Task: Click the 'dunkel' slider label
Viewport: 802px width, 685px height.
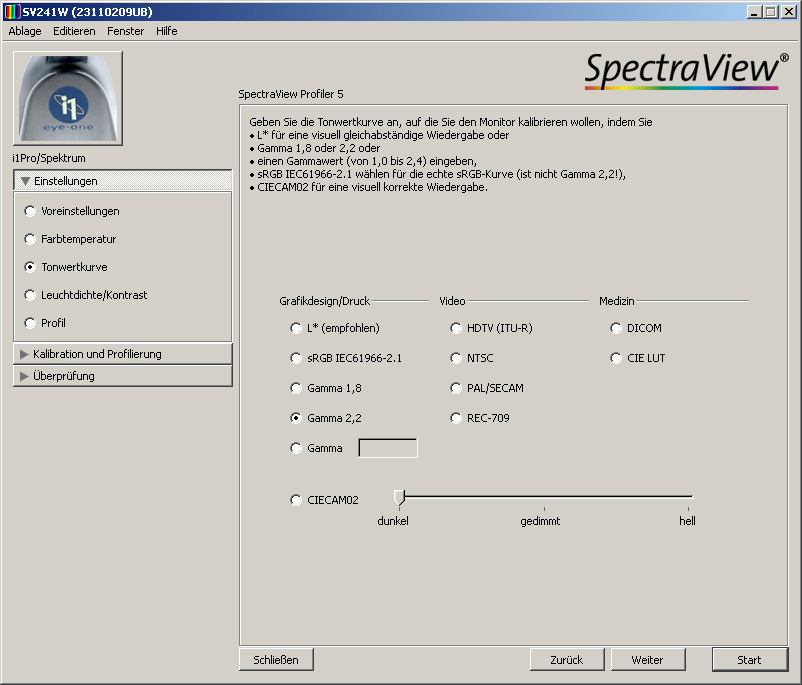Action: click(393, 521)
